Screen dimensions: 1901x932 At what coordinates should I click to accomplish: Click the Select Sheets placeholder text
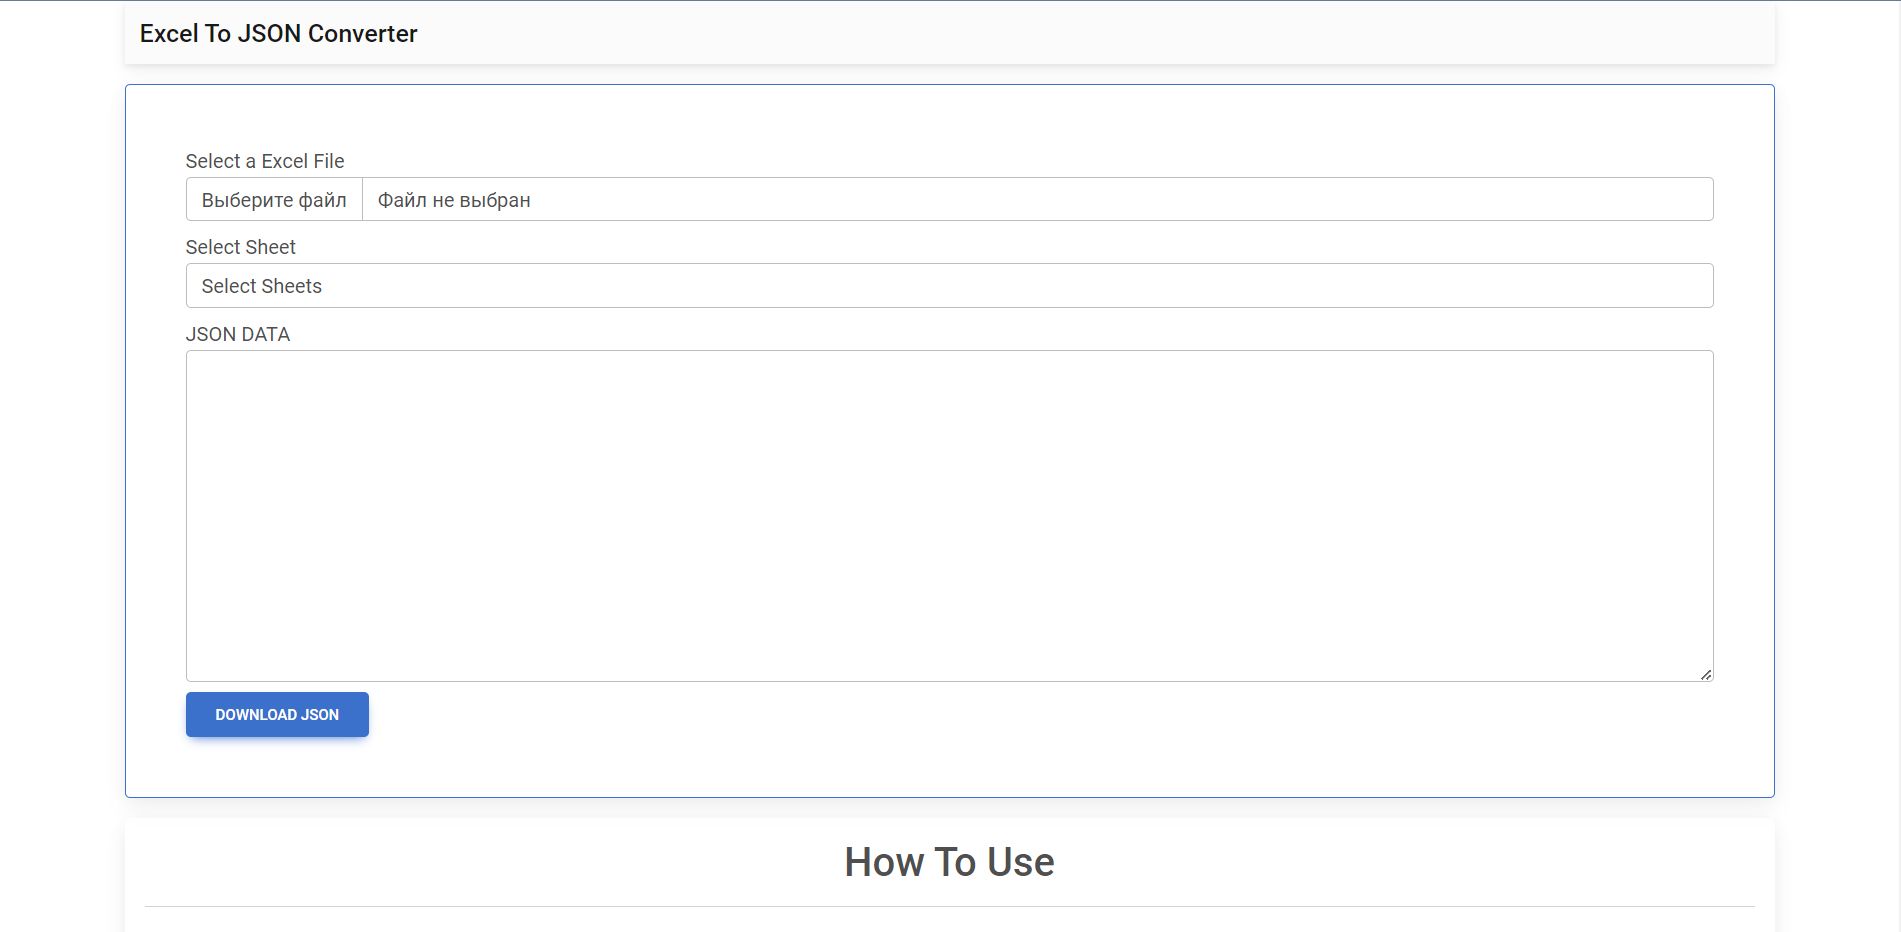pos(262,286)
